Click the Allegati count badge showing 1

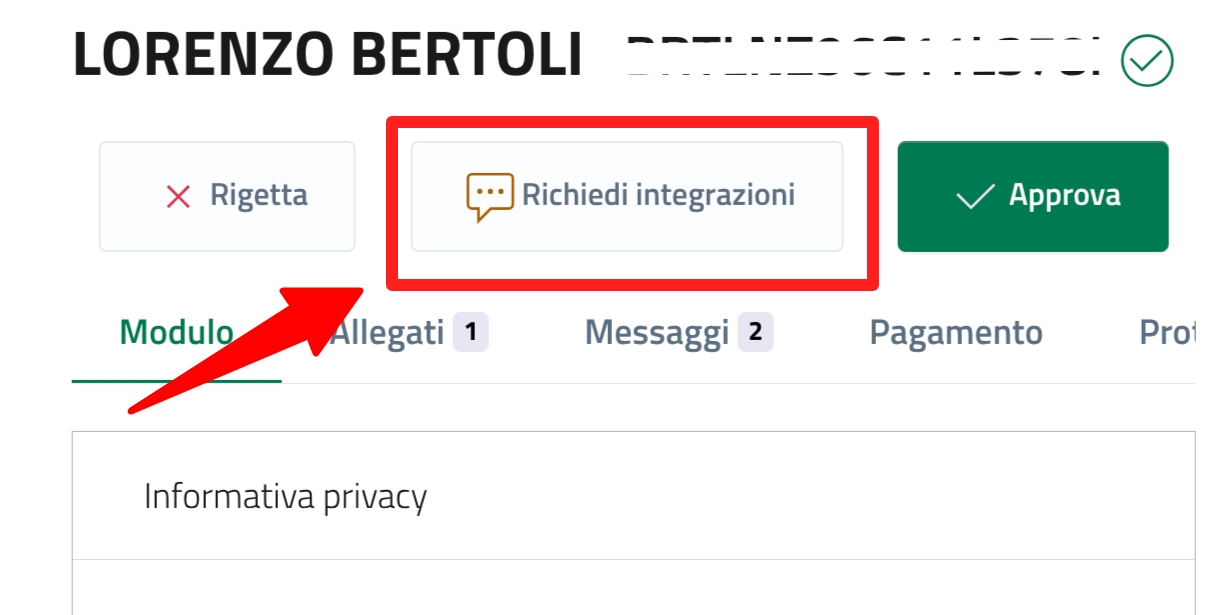pos(471,332)
